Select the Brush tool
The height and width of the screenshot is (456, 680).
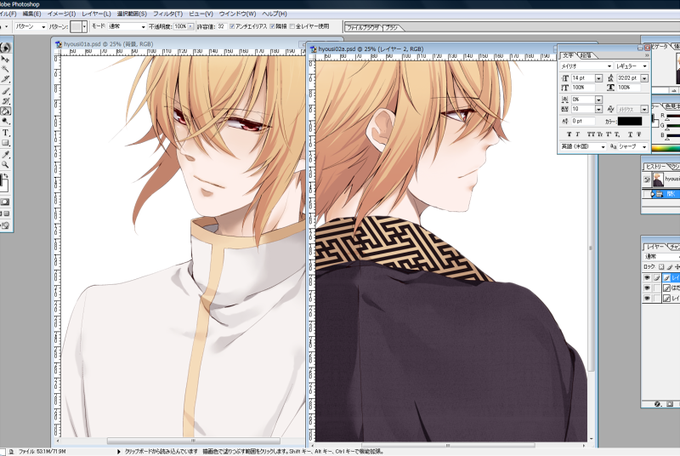coord(5,91)
